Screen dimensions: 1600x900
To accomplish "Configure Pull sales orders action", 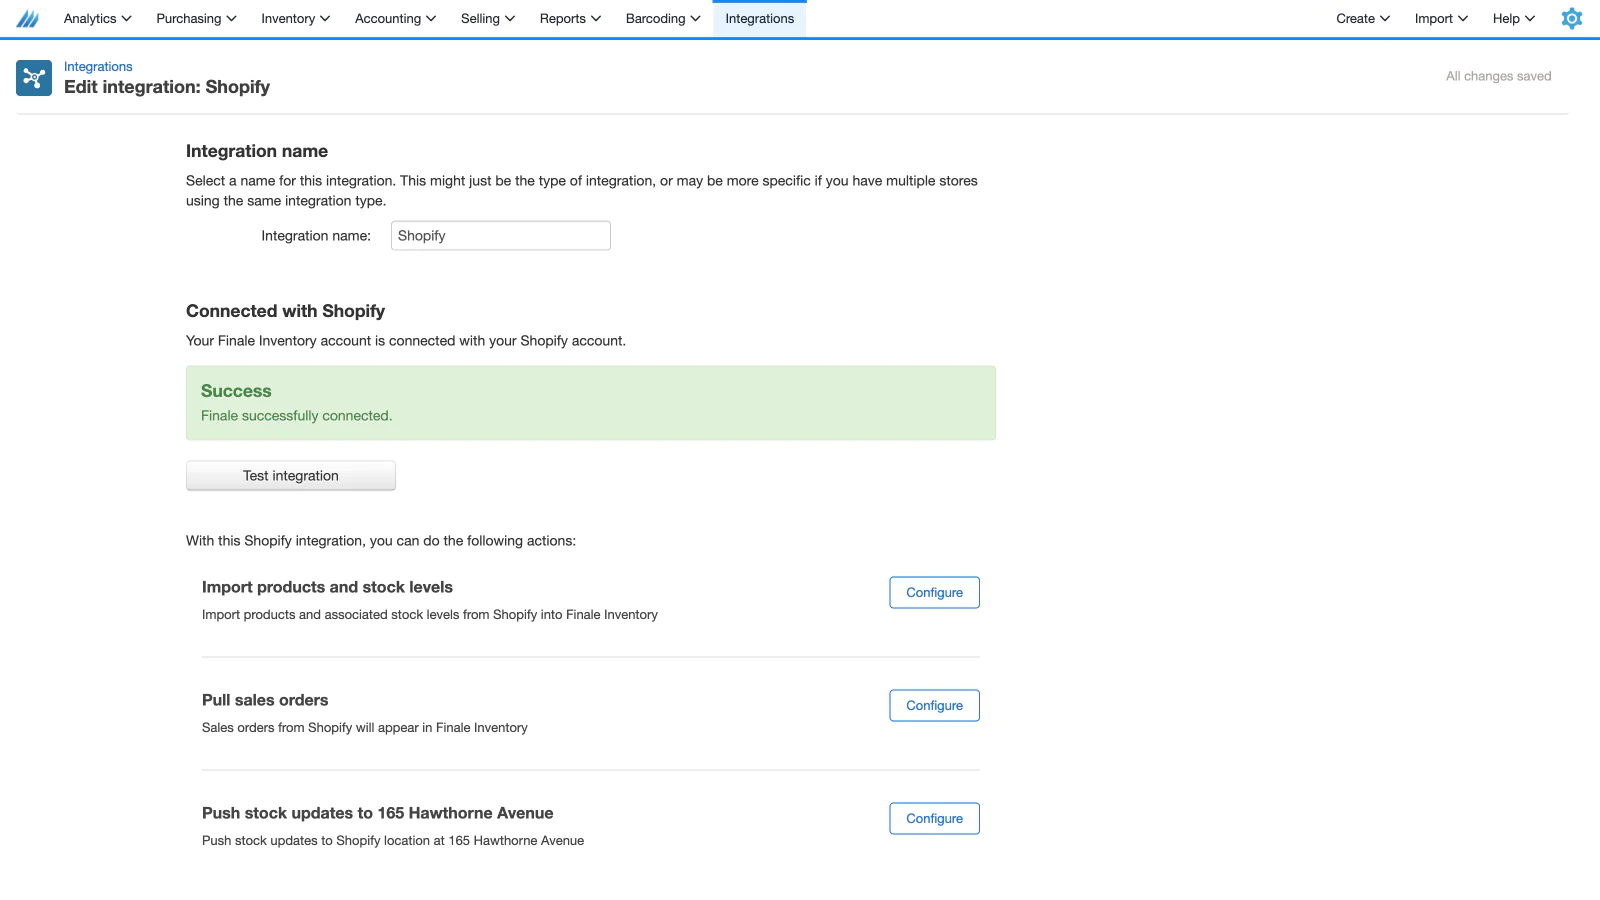I will (x=935, y=706).
